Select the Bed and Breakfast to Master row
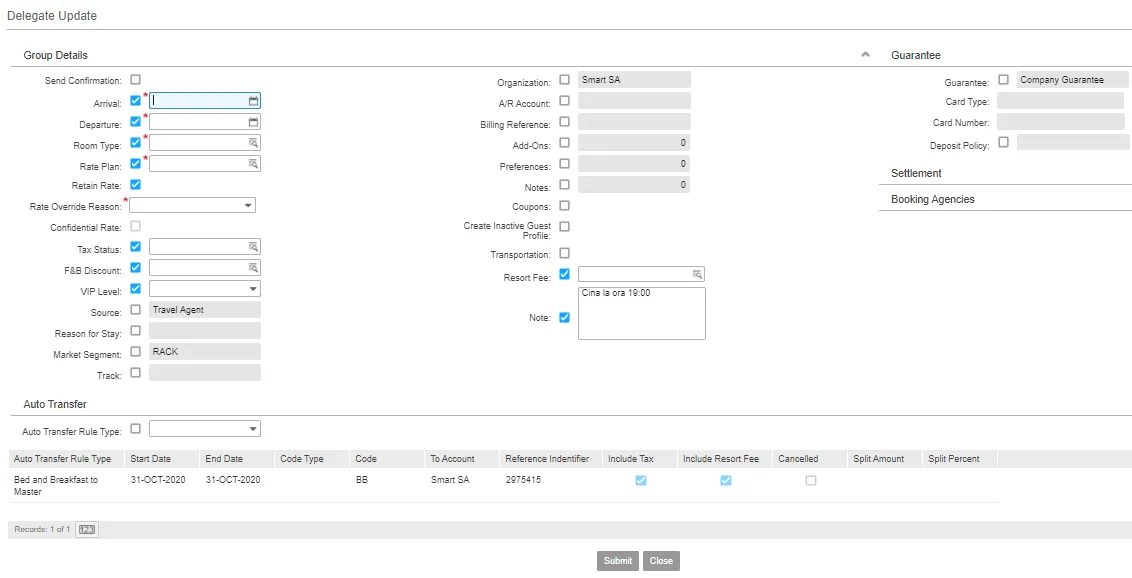This screenshot has width=1132, height=578. [x=504, y=486]
